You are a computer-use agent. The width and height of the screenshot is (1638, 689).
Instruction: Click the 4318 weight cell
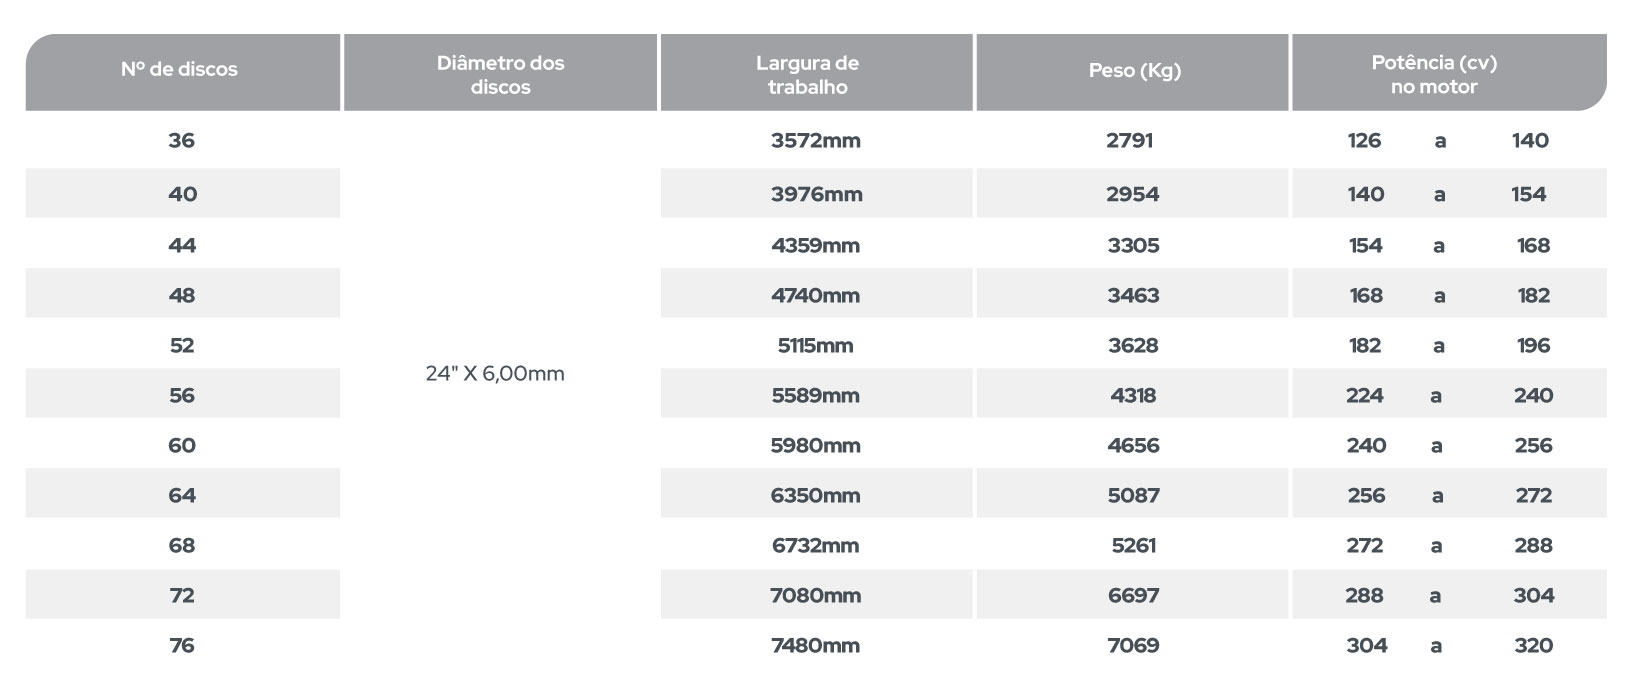coord(1132,394)
